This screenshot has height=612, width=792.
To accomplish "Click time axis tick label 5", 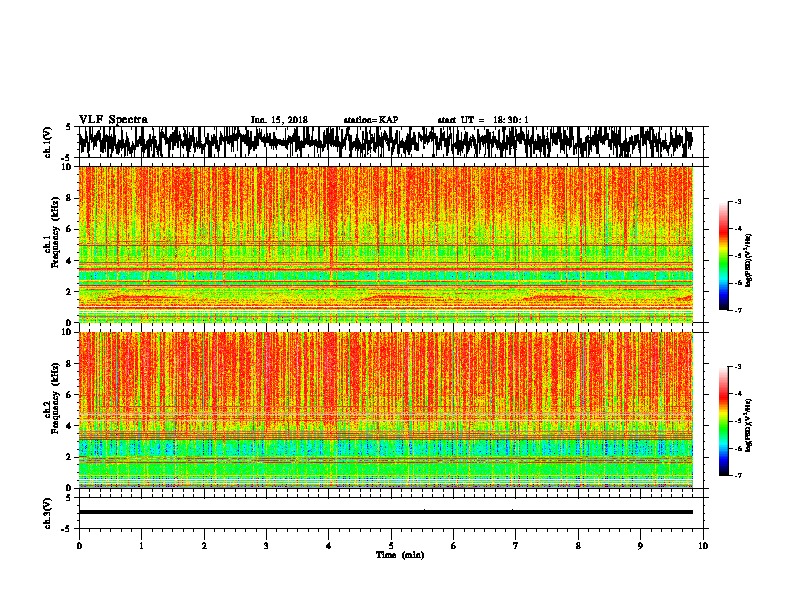I will click(391, 546).
